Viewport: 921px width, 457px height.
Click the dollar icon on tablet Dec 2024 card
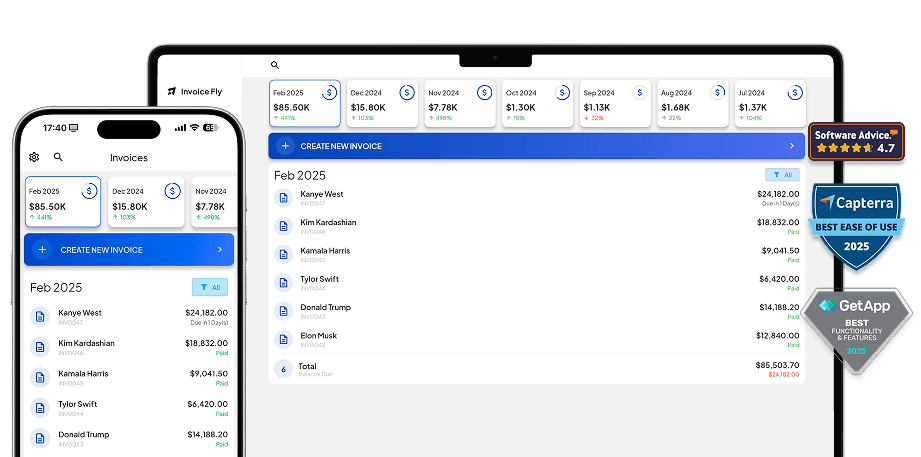[x=407, y=92]
